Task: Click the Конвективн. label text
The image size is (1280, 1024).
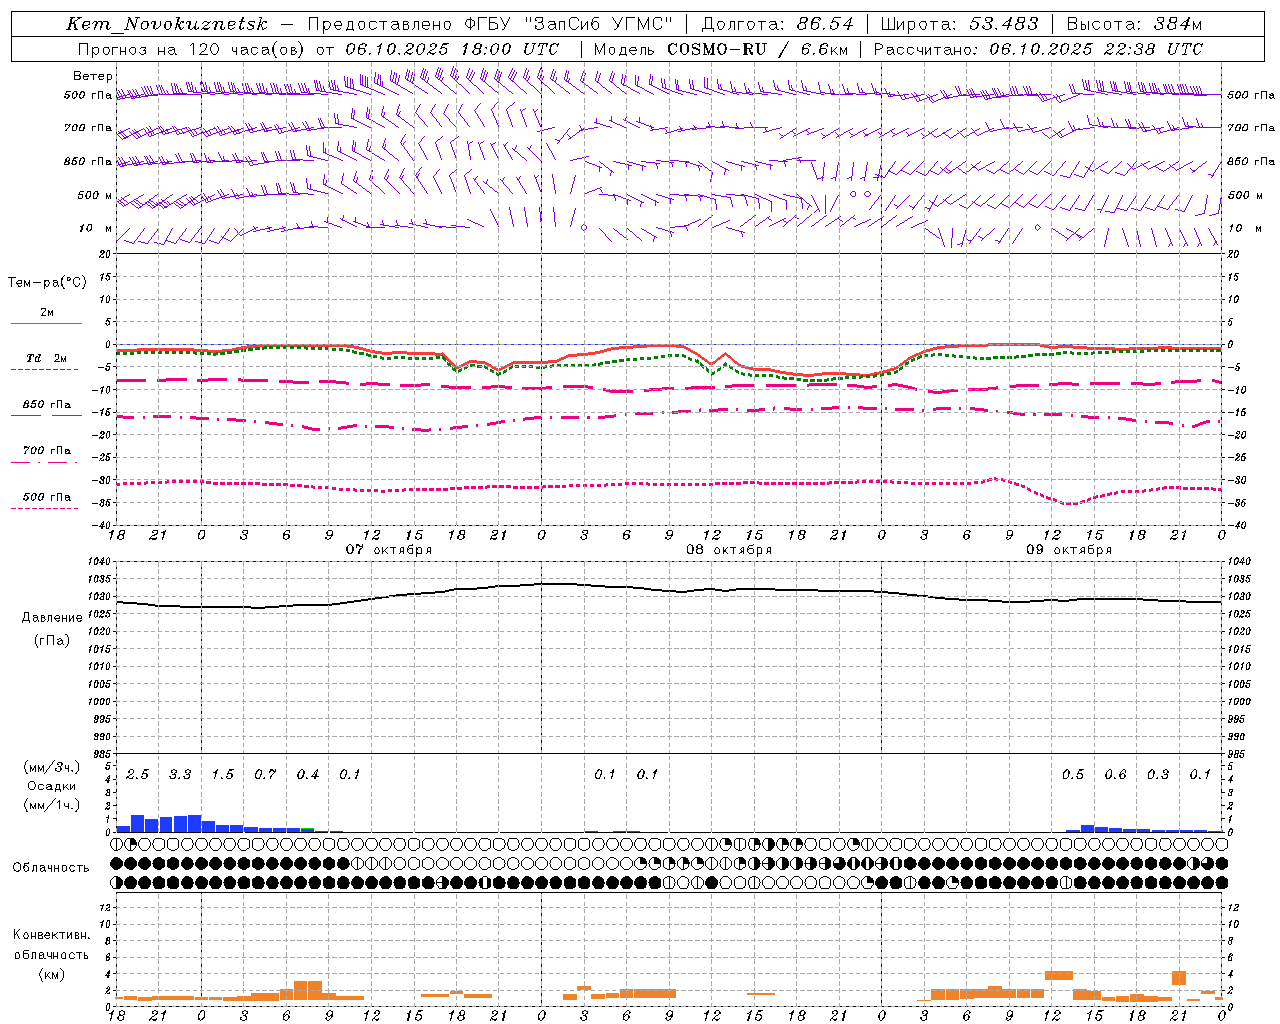Action: [x=51, y=935]
